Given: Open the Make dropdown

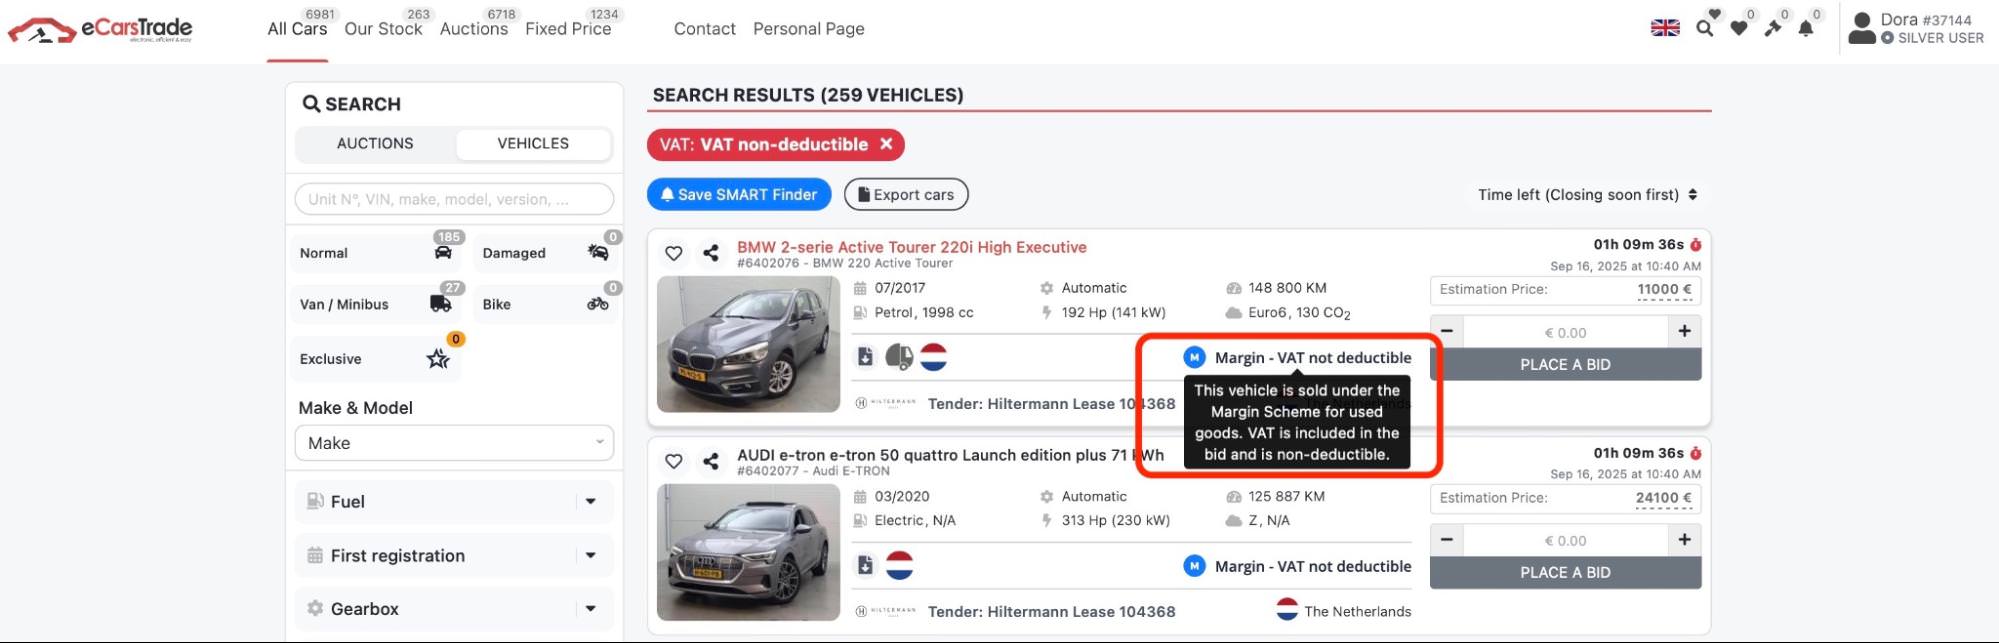Looking at the screenshot, I should pos(454,443).
